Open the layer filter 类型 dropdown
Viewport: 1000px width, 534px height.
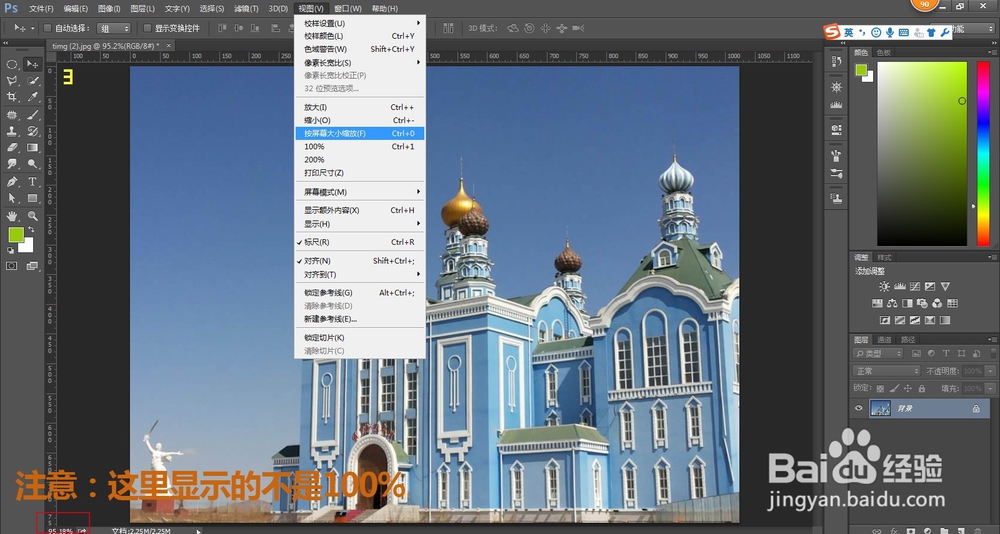click(x=878, y=353)
